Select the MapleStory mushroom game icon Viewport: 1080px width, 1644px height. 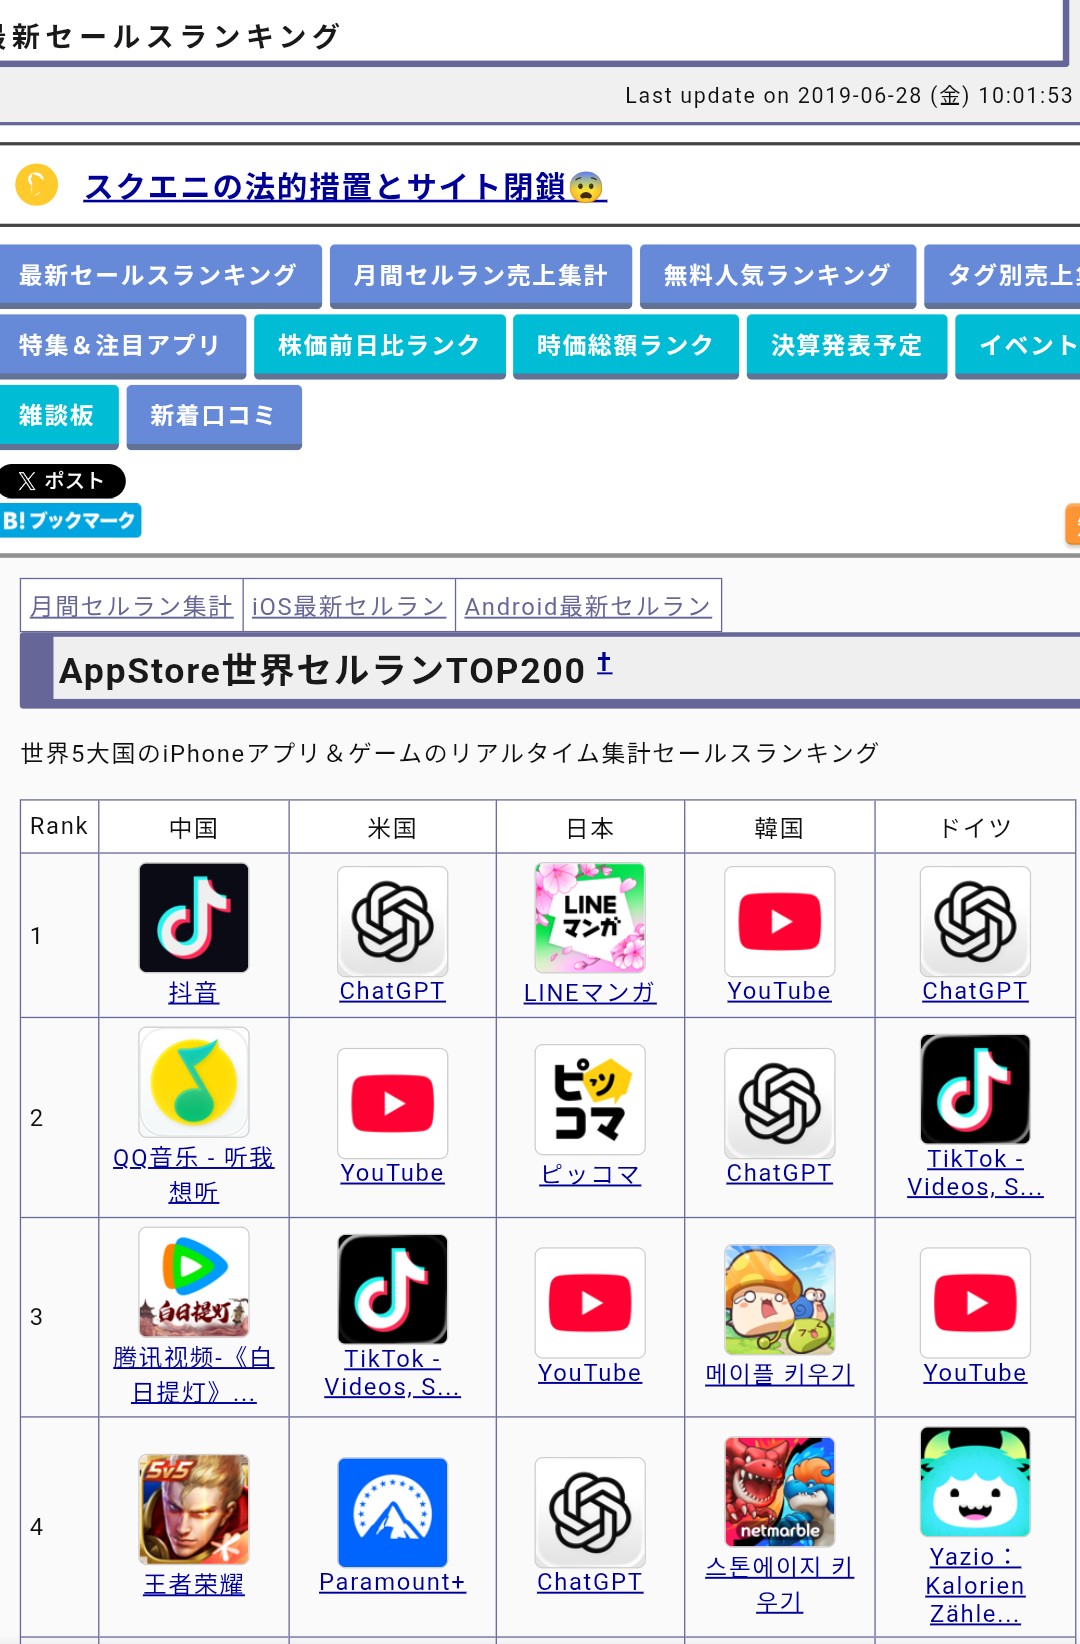[x=780, y=1300]
